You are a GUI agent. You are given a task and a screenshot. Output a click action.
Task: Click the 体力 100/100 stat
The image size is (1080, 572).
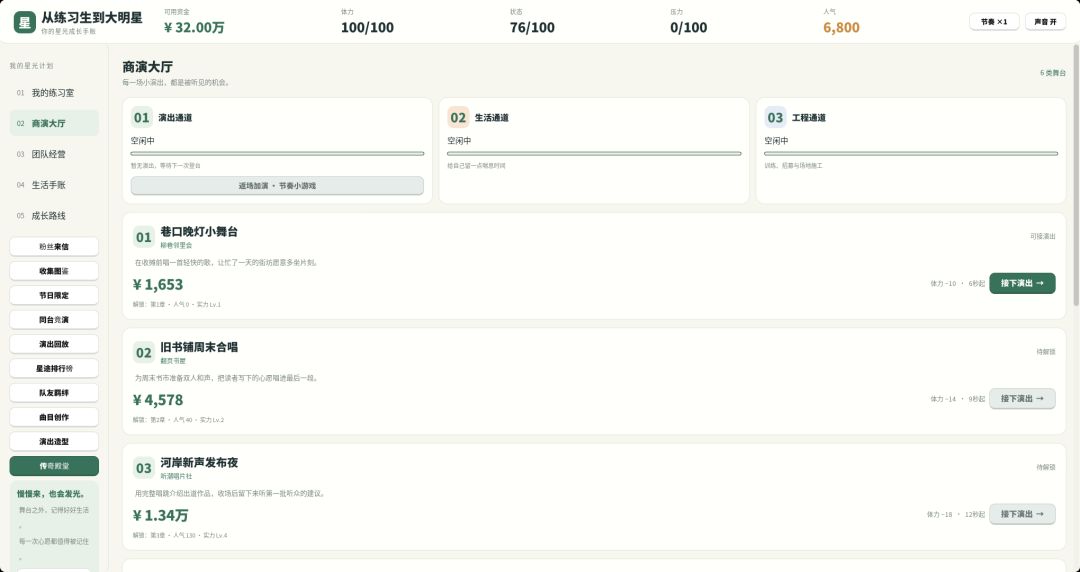point(367,28)
